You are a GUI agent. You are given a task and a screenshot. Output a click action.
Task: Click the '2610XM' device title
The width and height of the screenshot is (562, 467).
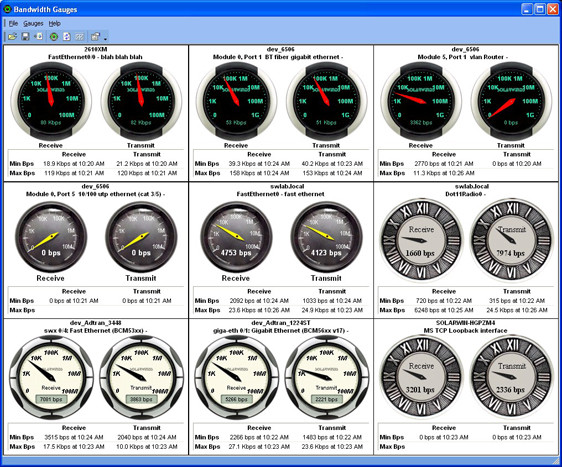coord(95,49)
